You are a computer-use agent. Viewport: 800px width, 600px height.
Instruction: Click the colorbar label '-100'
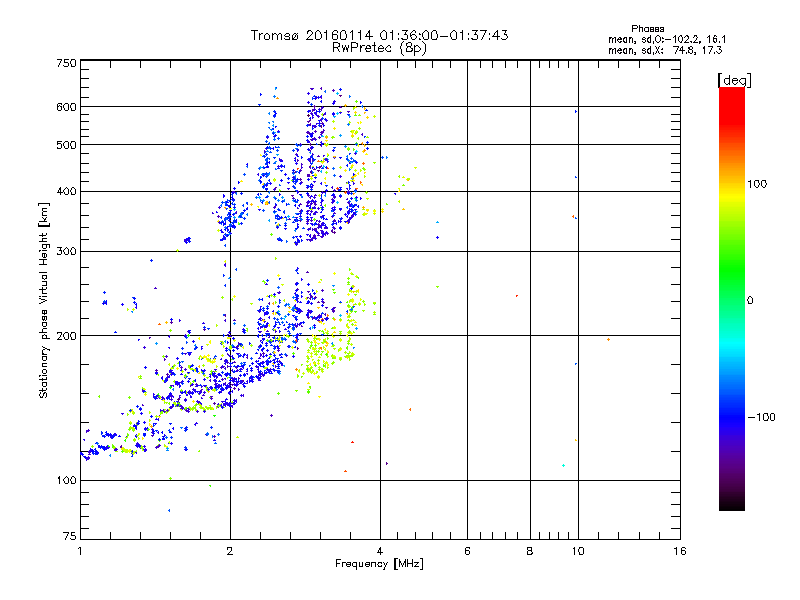(x=761, y=417)
